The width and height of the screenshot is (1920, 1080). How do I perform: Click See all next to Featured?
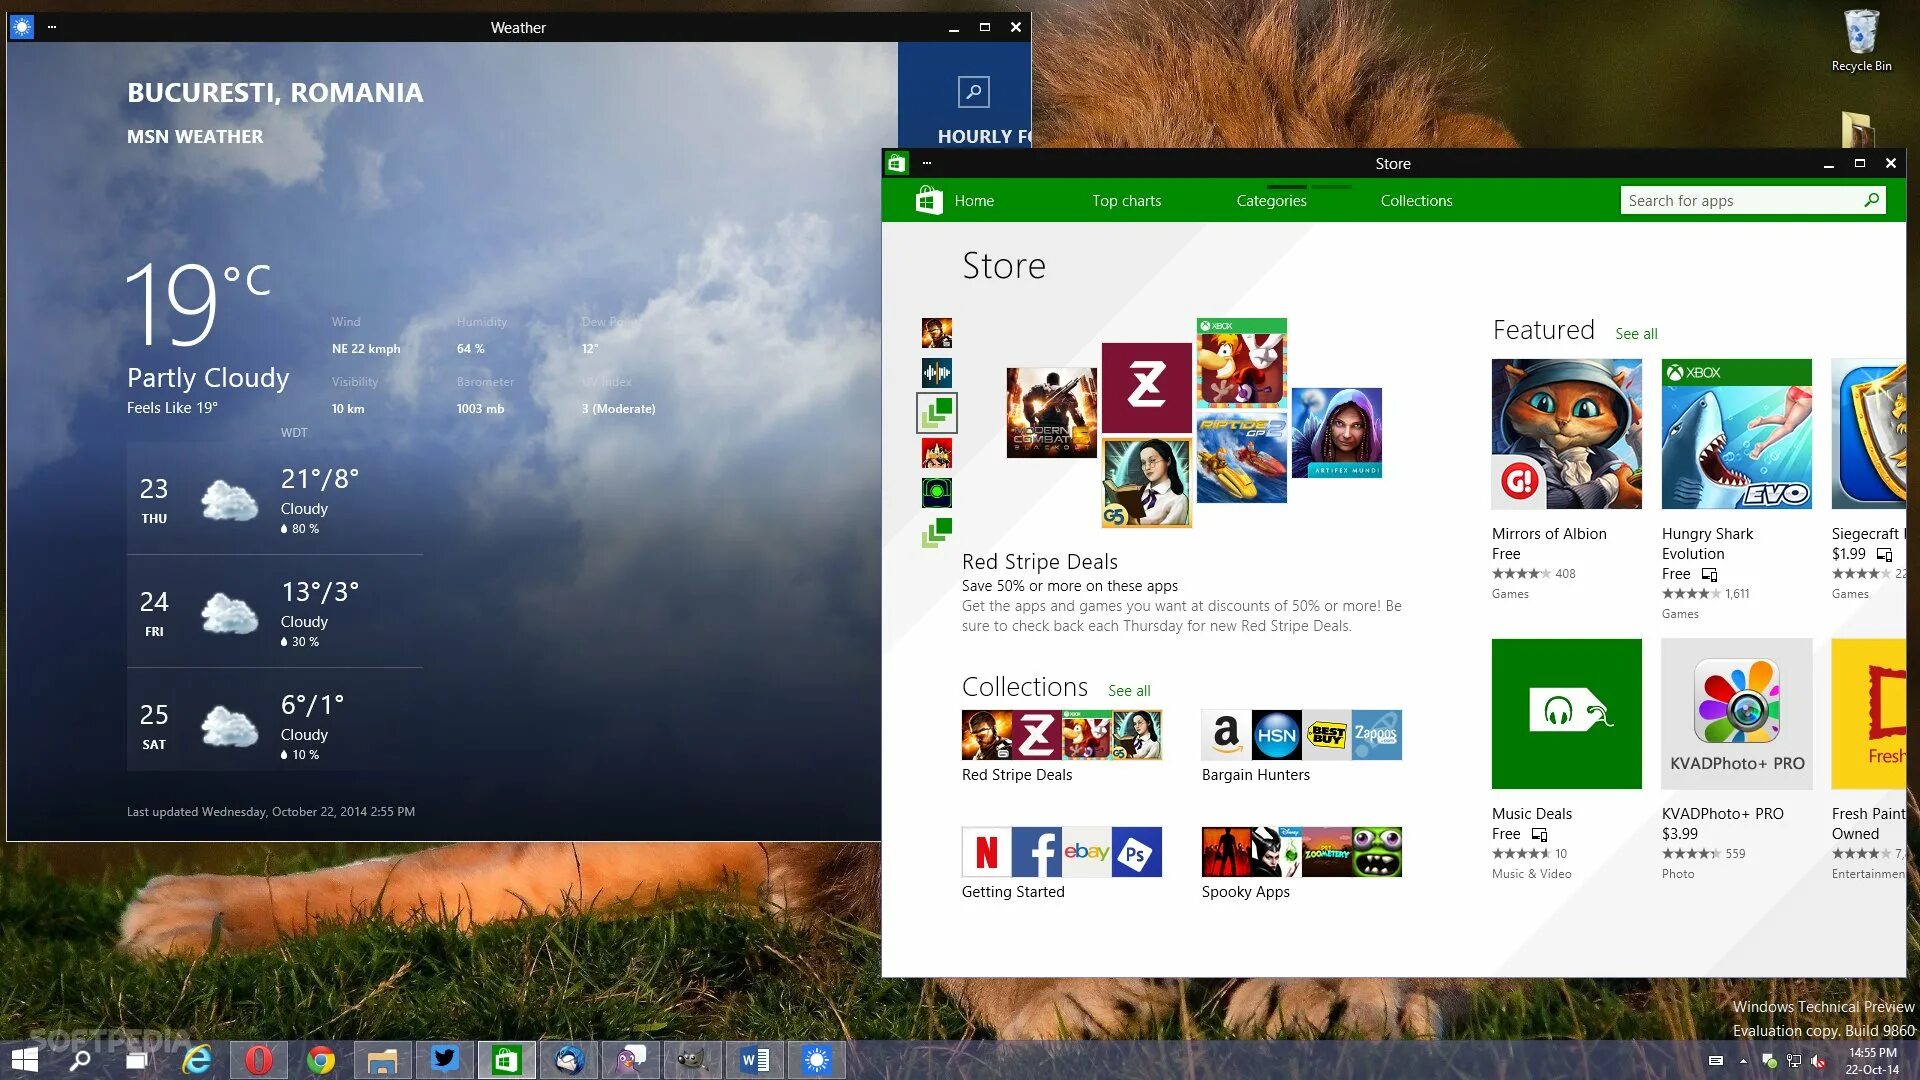(1636, 334)
